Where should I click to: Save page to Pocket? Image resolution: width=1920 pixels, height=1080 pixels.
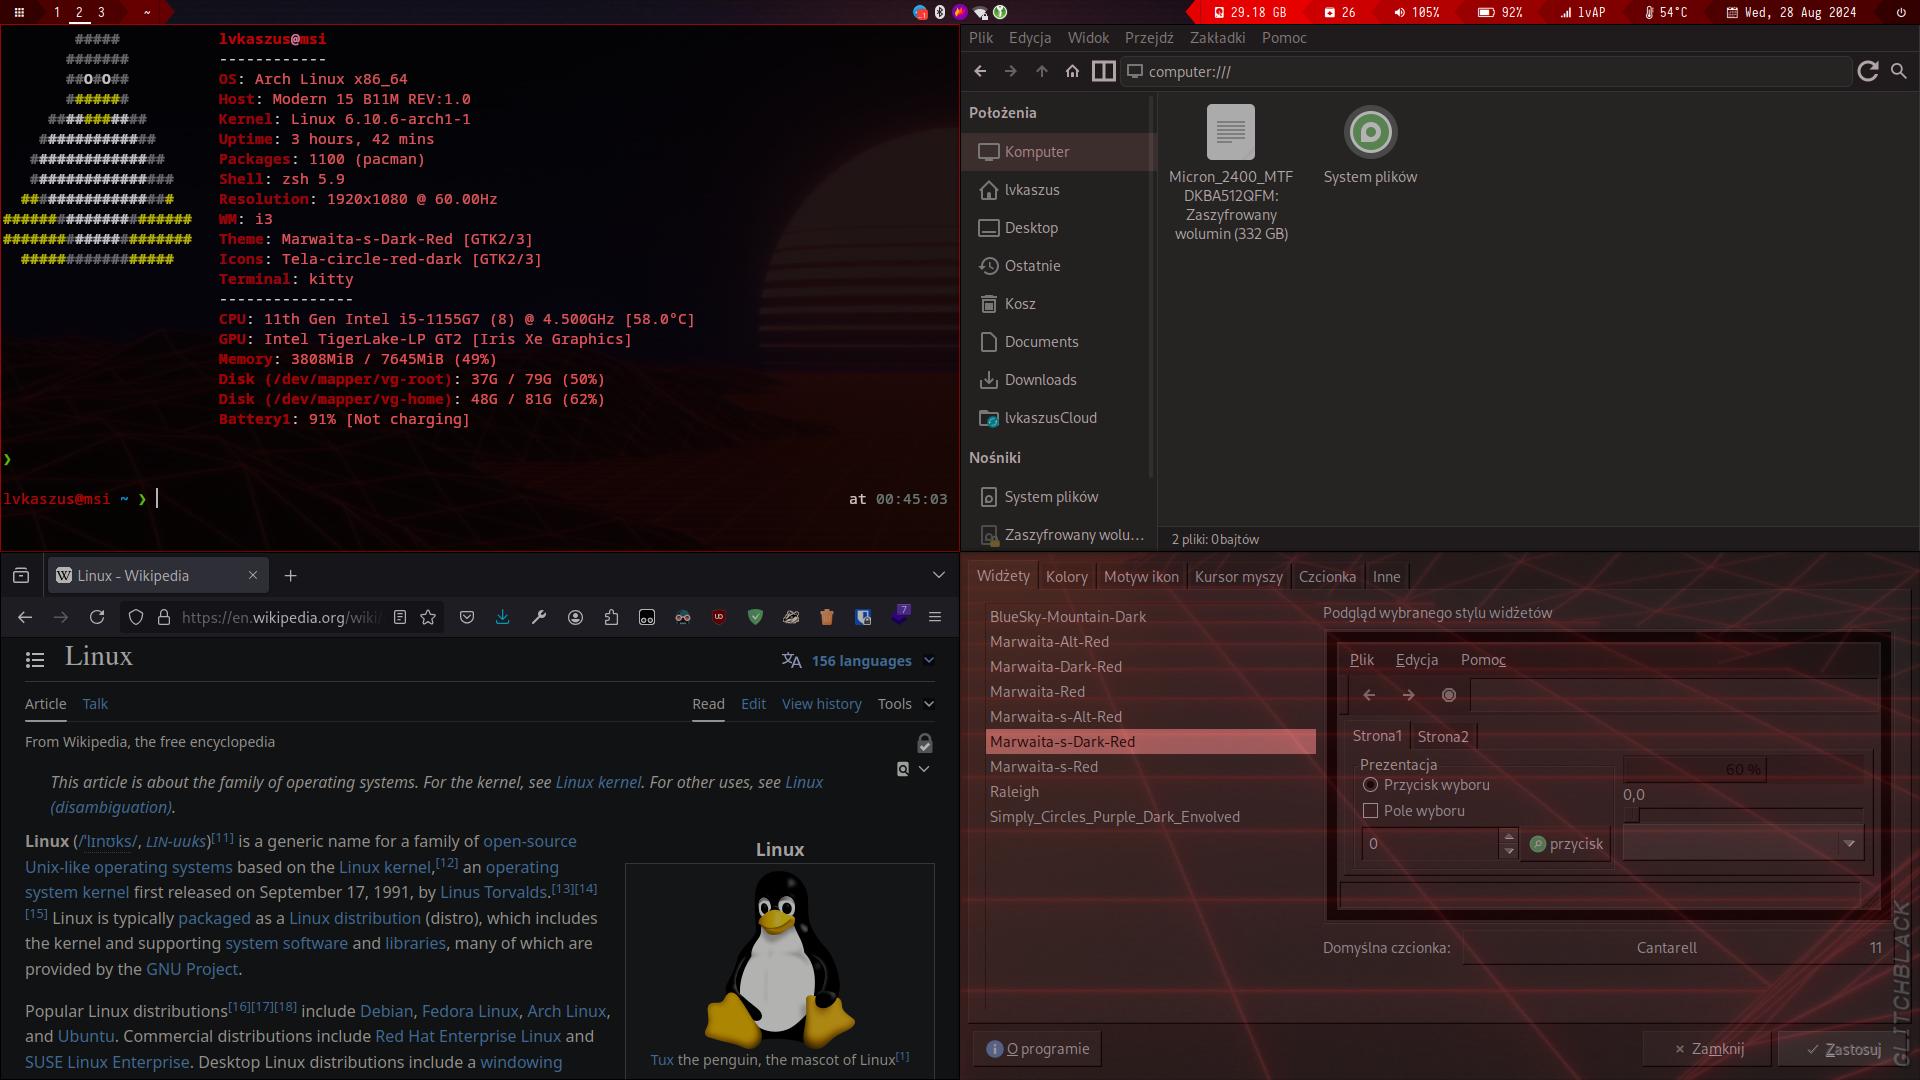pyautogui.click(x=467, y=617)
